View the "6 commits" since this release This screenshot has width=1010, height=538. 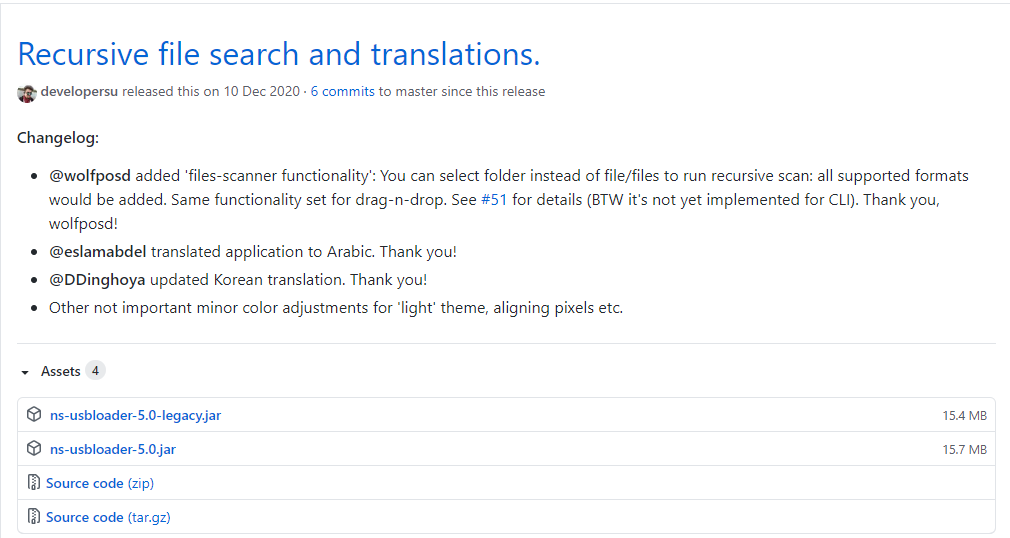coord(342,92)
